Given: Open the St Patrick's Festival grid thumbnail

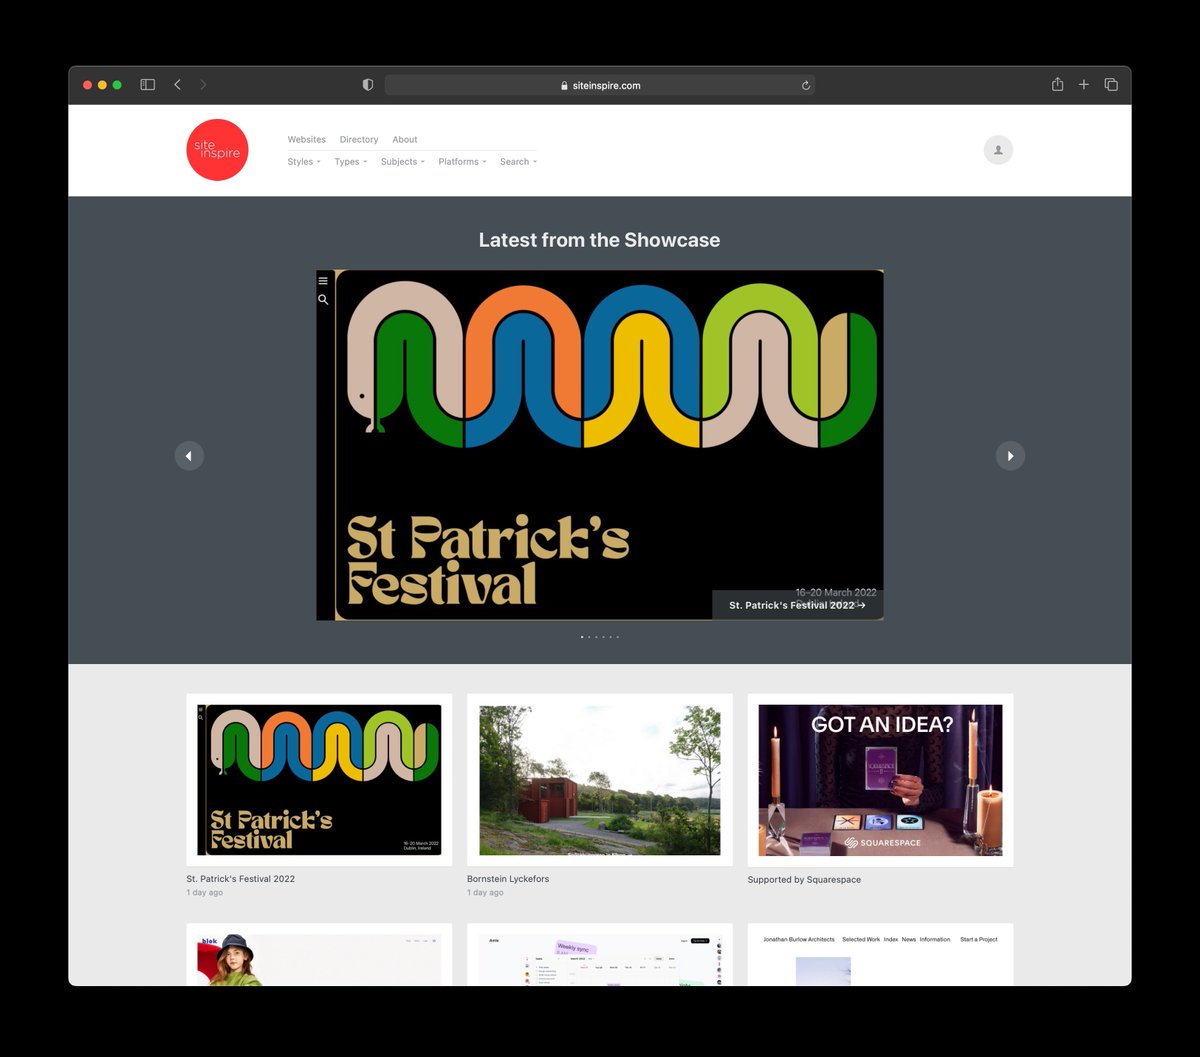Looking at the screenshot, I should (319, 780).
